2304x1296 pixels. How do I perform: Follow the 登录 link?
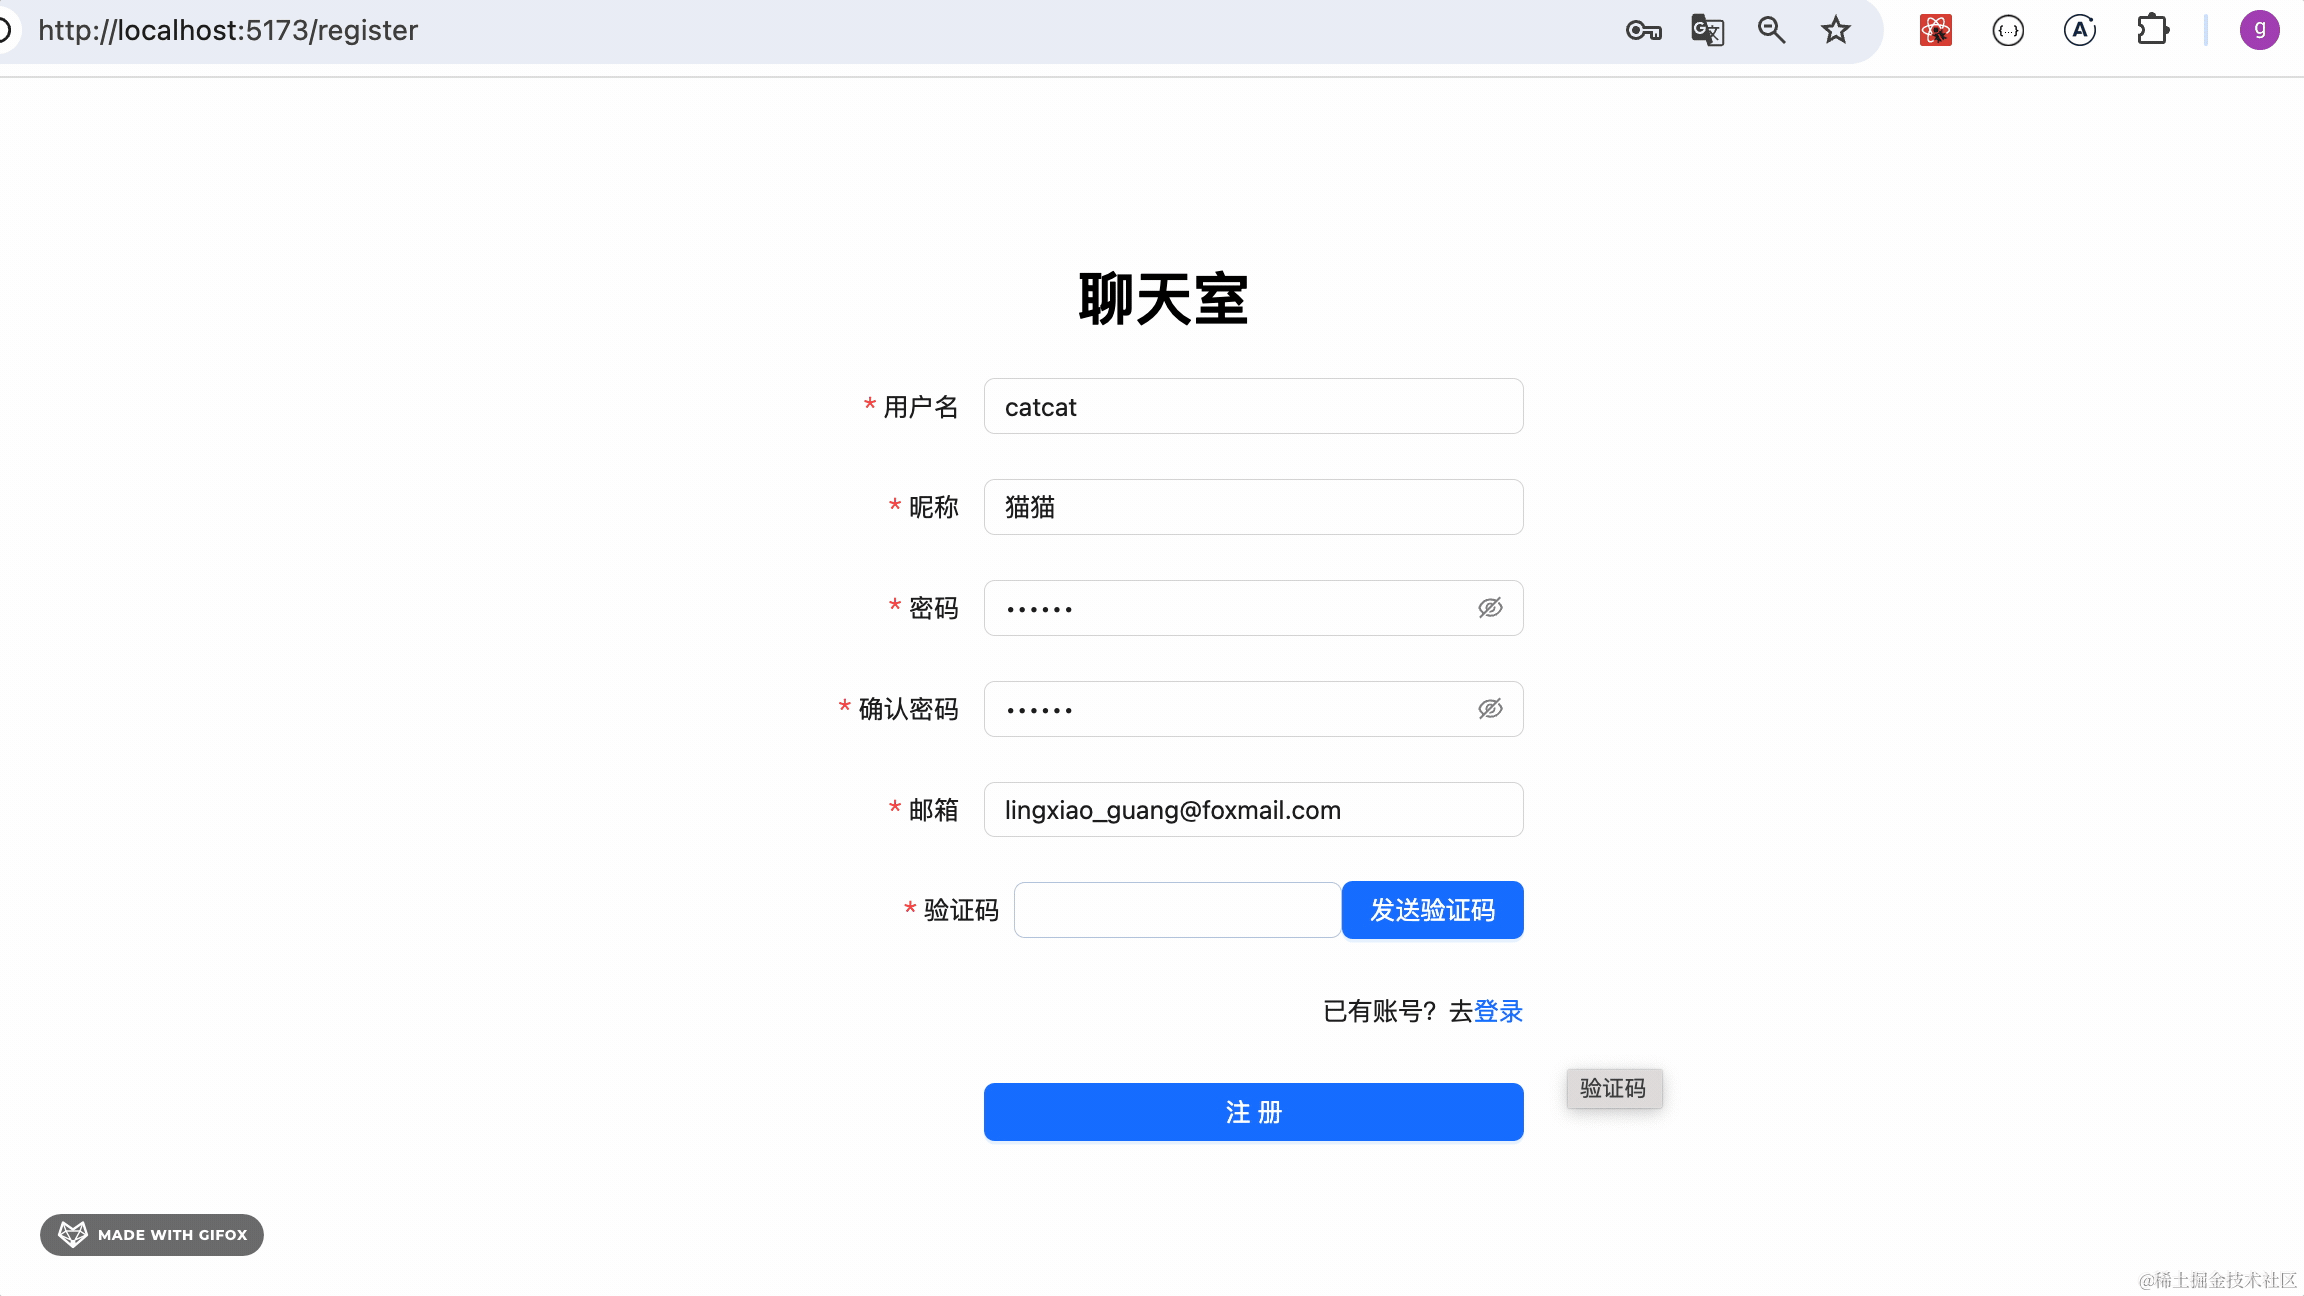(1498, 1011)
